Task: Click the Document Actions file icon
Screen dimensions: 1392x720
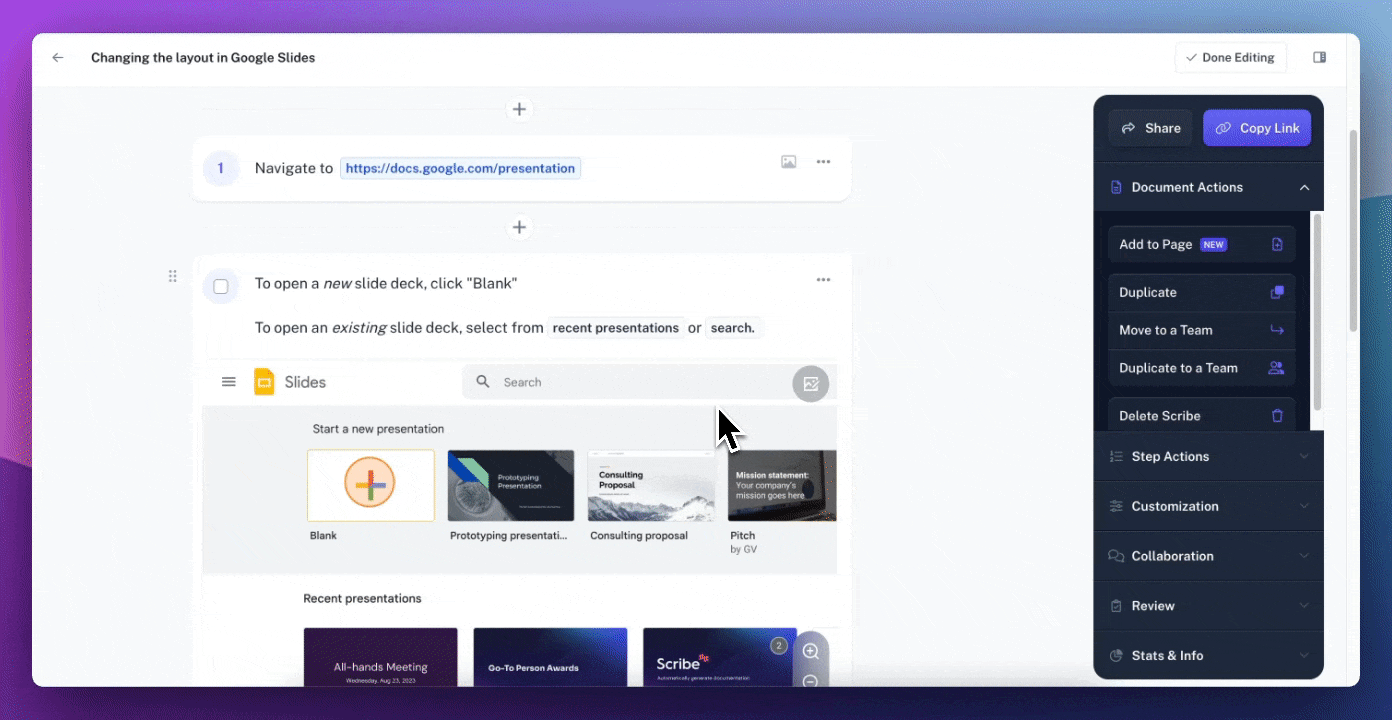Action: [1117, 187]
